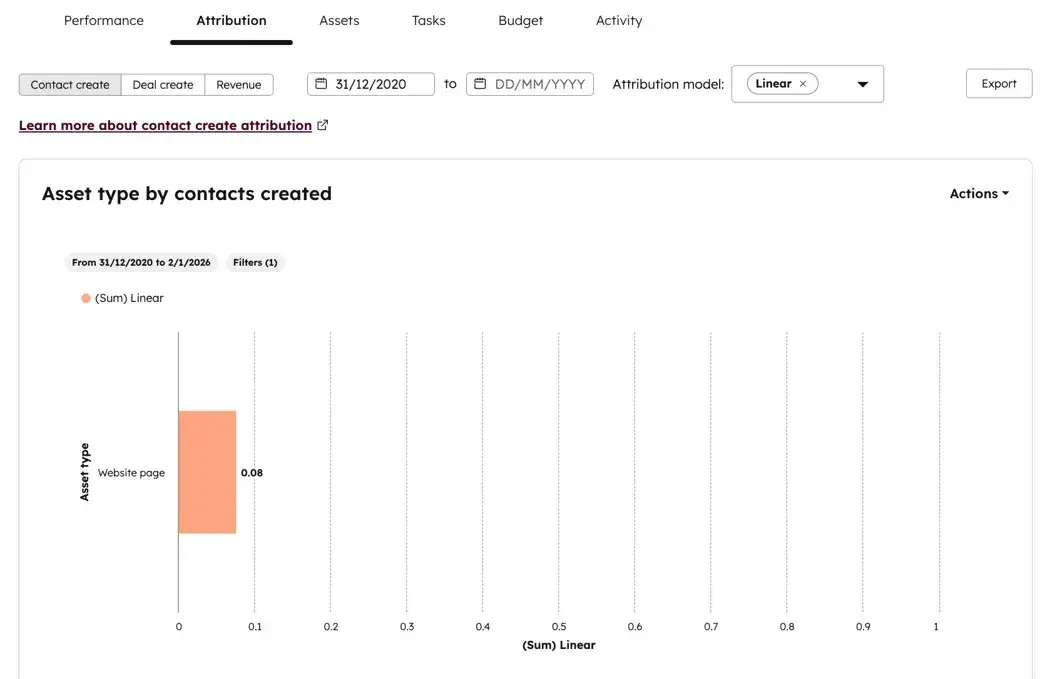The image size is (1050, 679).
Task: Open the Actions dropdown
Action: click(x=978, y=193)
